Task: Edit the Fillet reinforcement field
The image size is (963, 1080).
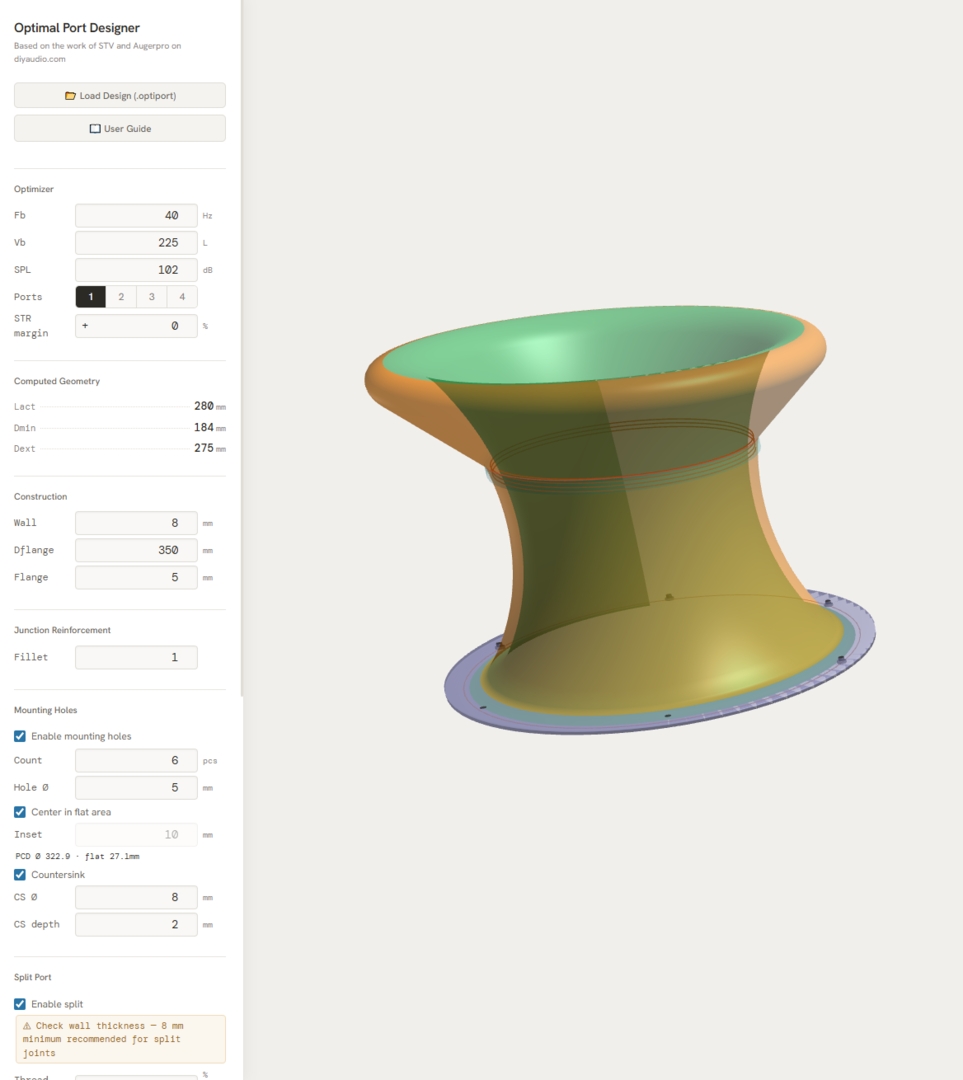Action: [136, 657]
